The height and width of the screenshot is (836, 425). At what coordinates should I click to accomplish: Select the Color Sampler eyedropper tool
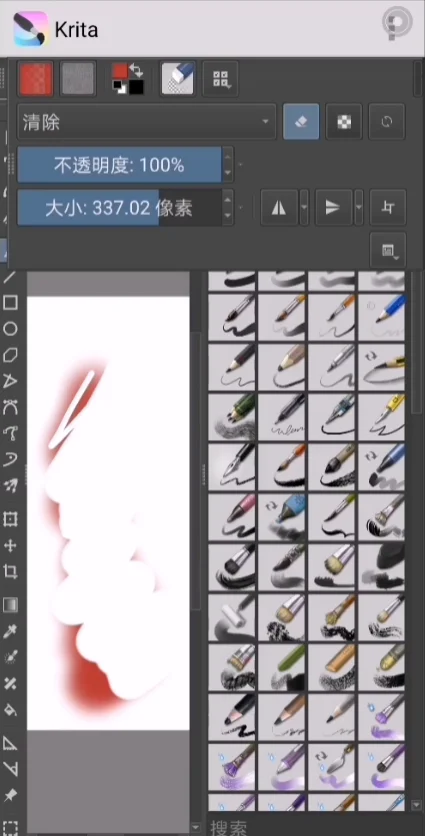10,631
